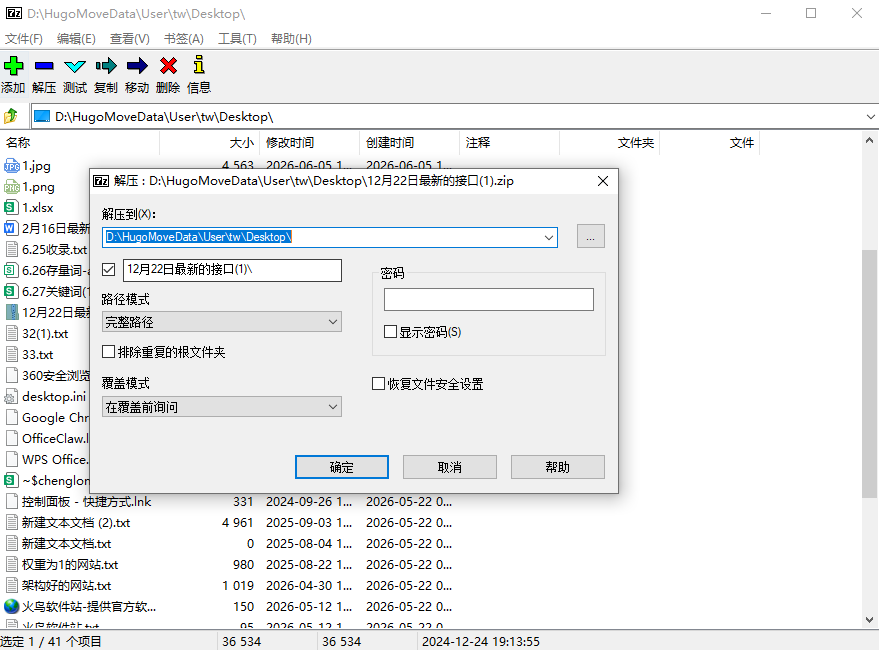This screenshot has width=879, height=650.
Task: Open the 书签(A) menu
Action: click(183, 39)
